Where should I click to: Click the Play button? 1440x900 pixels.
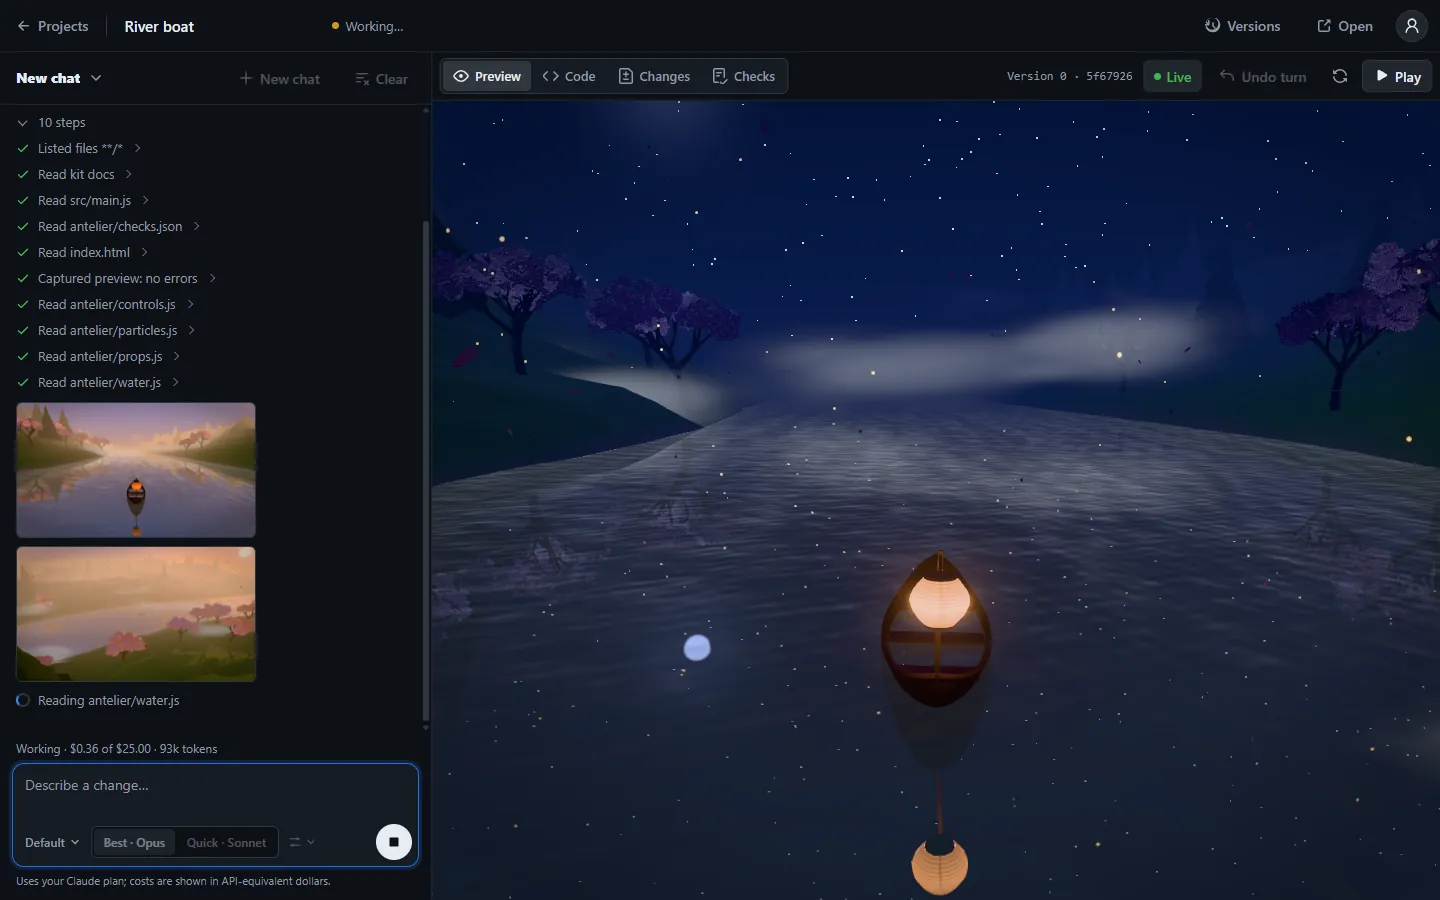pyautogui.click(x=1397, y=76)
